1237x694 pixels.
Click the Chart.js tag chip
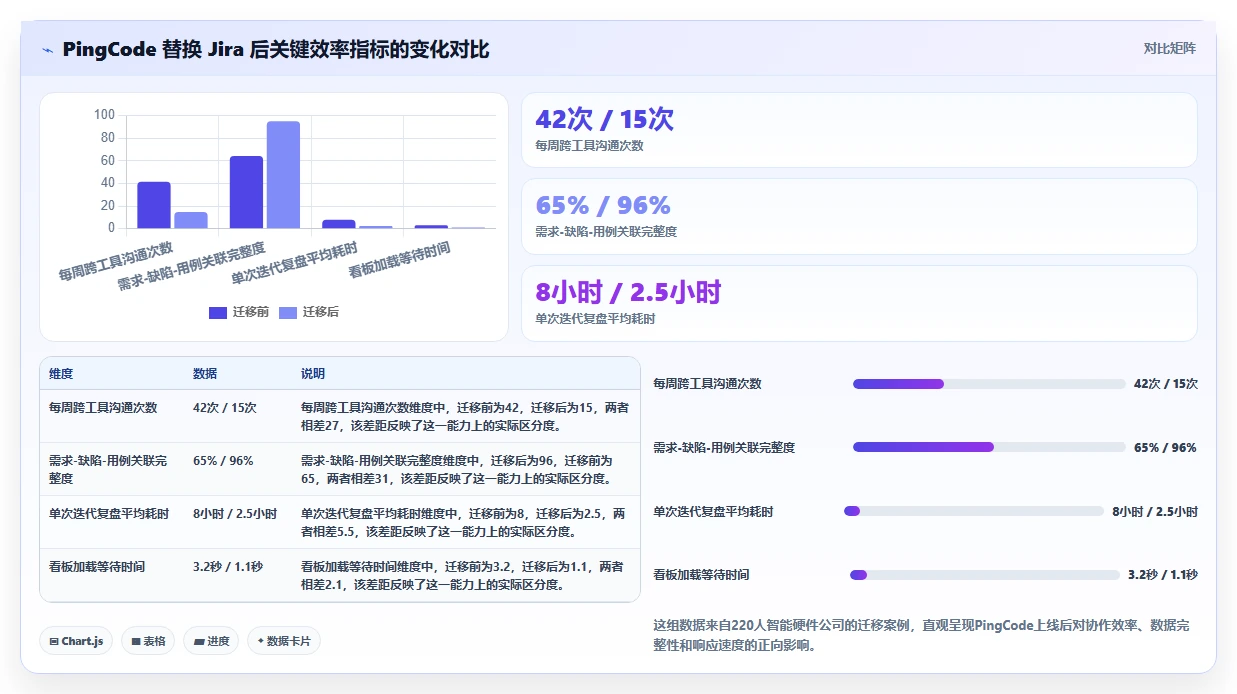[76, 641]
